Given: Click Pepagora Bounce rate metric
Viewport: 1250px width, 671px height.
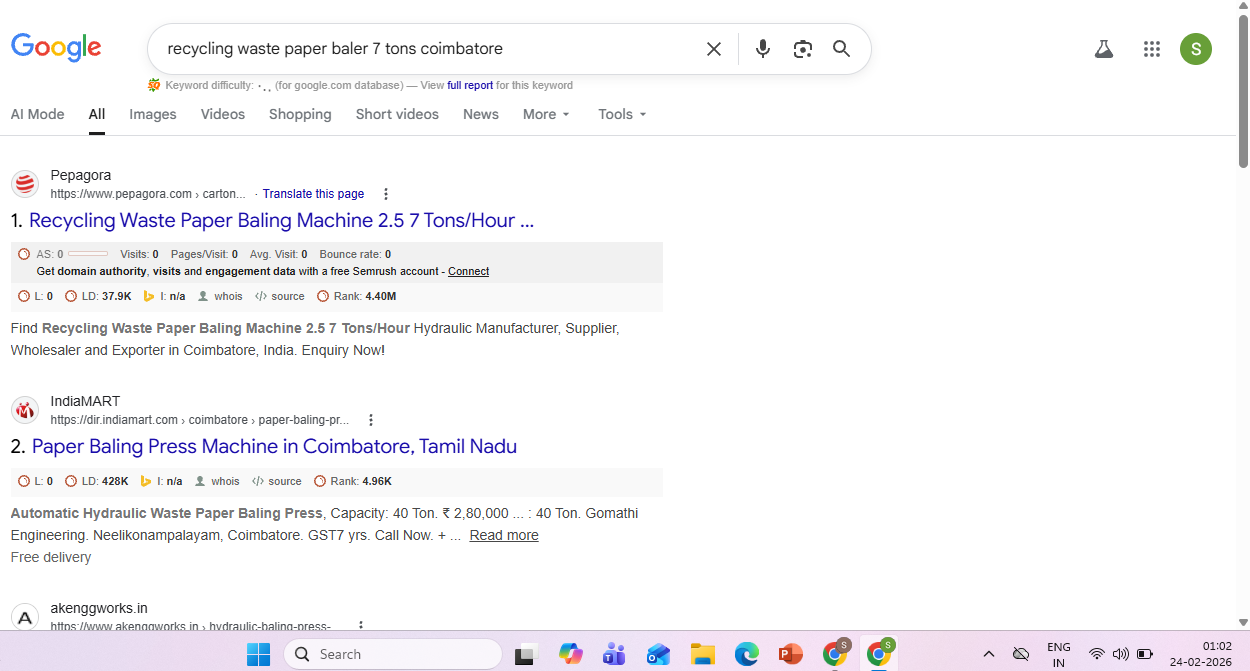Looking at the screenshot, I should click(x=355, y=254).
